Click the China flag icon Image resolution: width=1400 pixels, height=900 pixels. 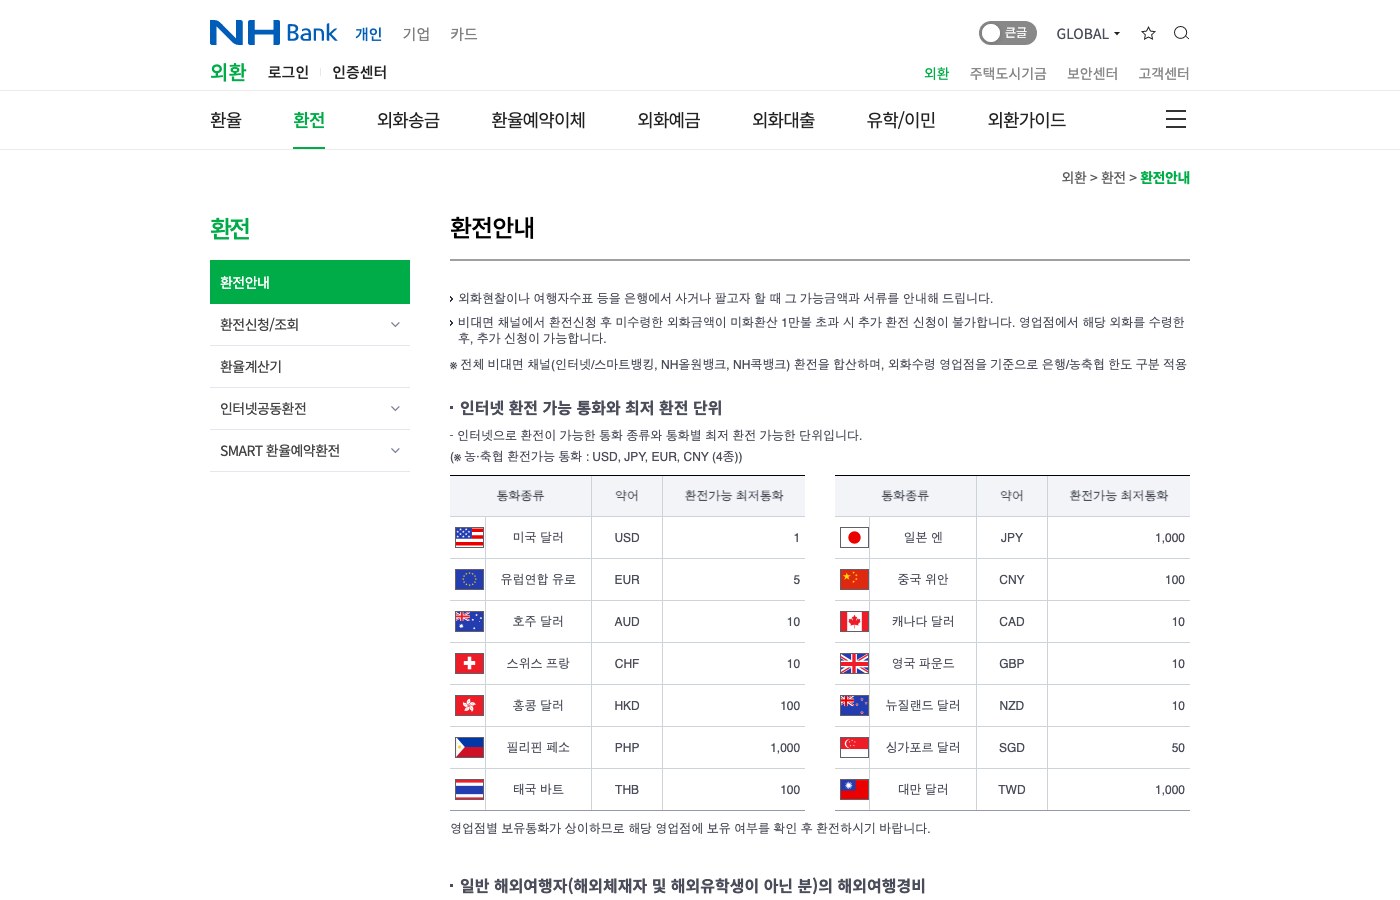[x=854, y=579]
